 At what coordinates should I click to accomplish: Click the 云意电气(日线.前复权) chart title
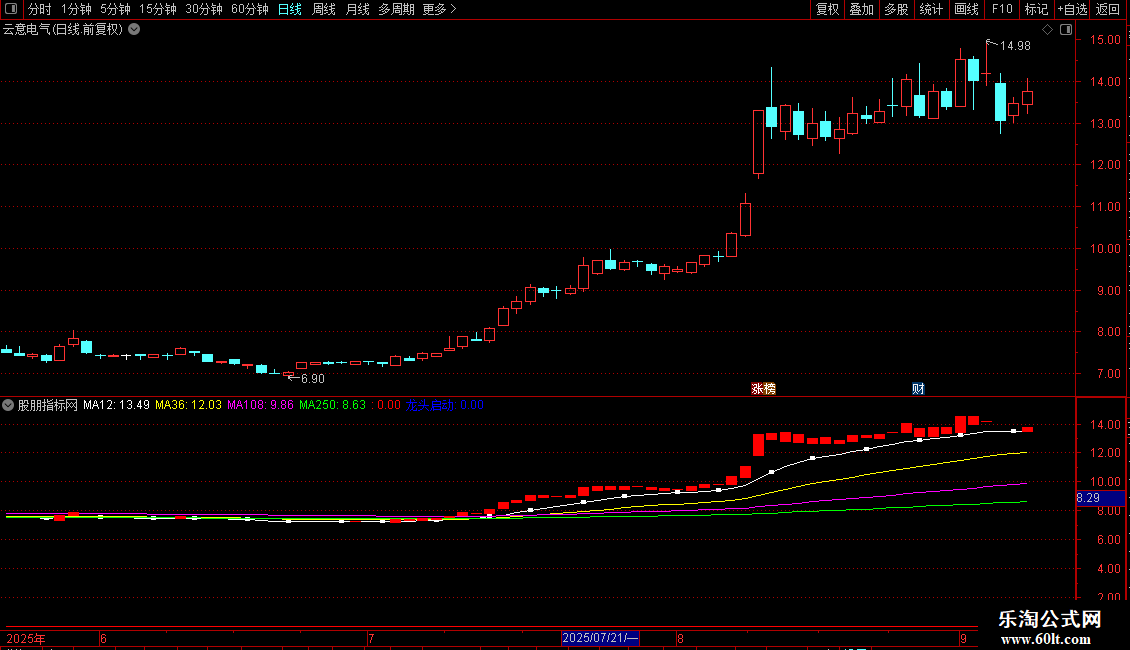tap(63, 30)
